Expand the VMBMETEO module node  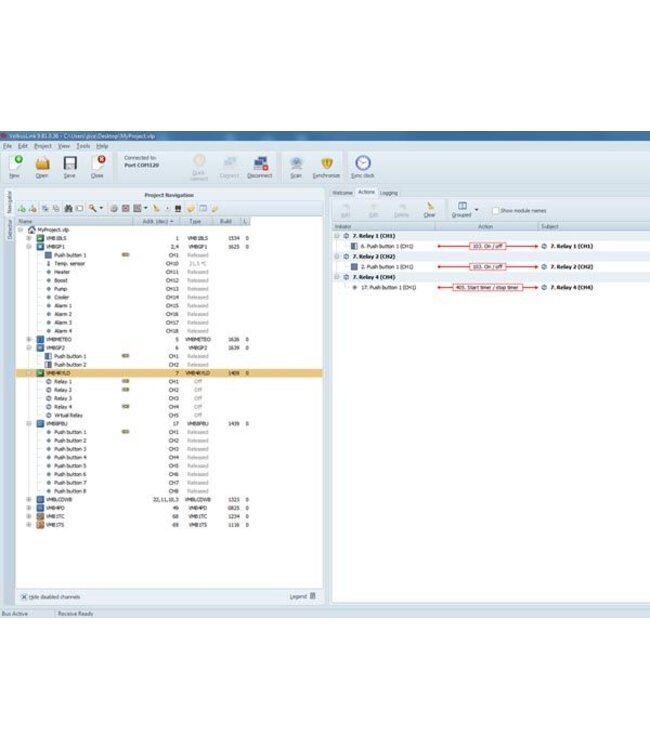[x=29, y=339]
